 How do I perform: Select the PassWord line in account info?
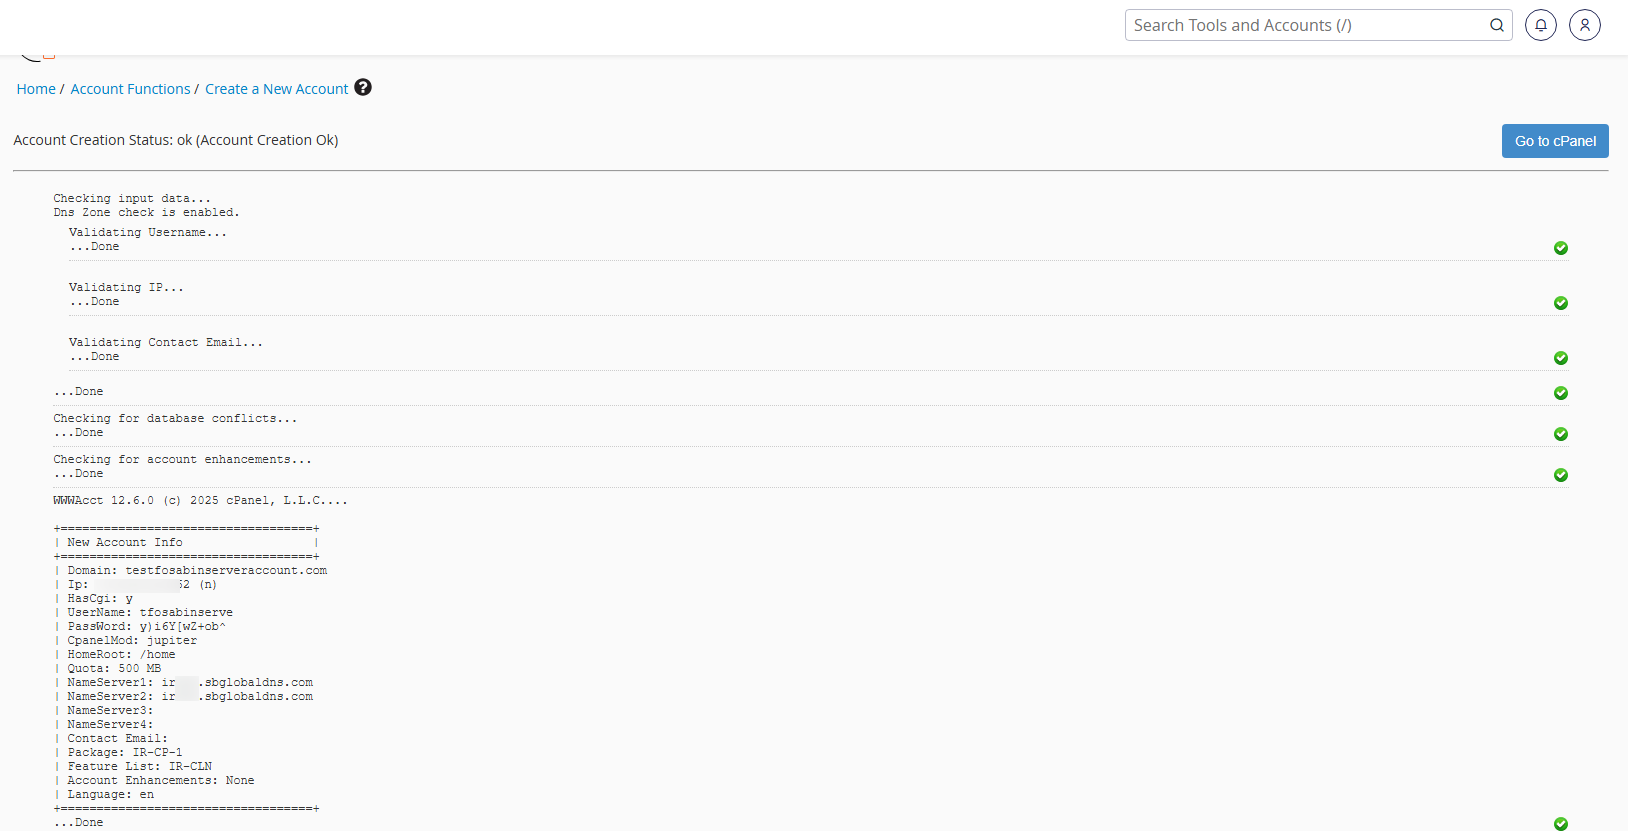coord(147,627)
